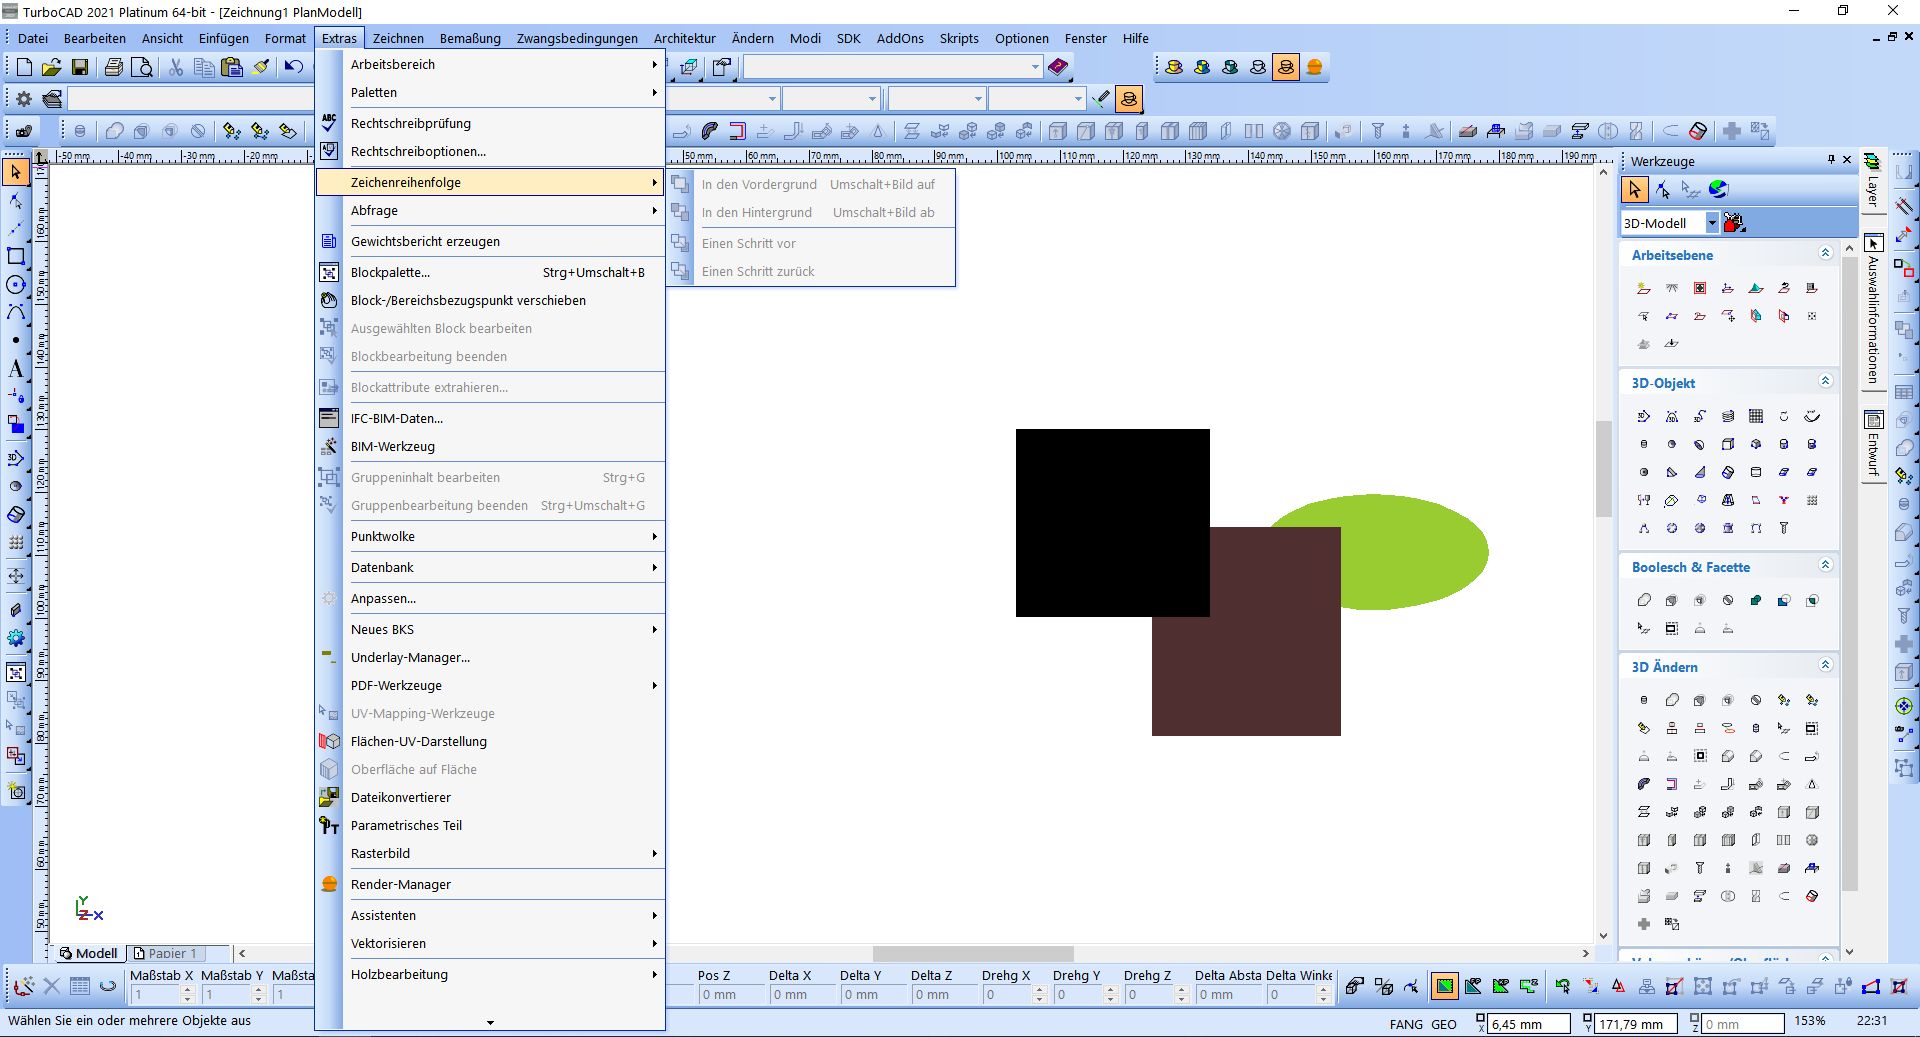
Task: Click the paint bucket icon next to 3D-Modell
Action: [1734, 223]
